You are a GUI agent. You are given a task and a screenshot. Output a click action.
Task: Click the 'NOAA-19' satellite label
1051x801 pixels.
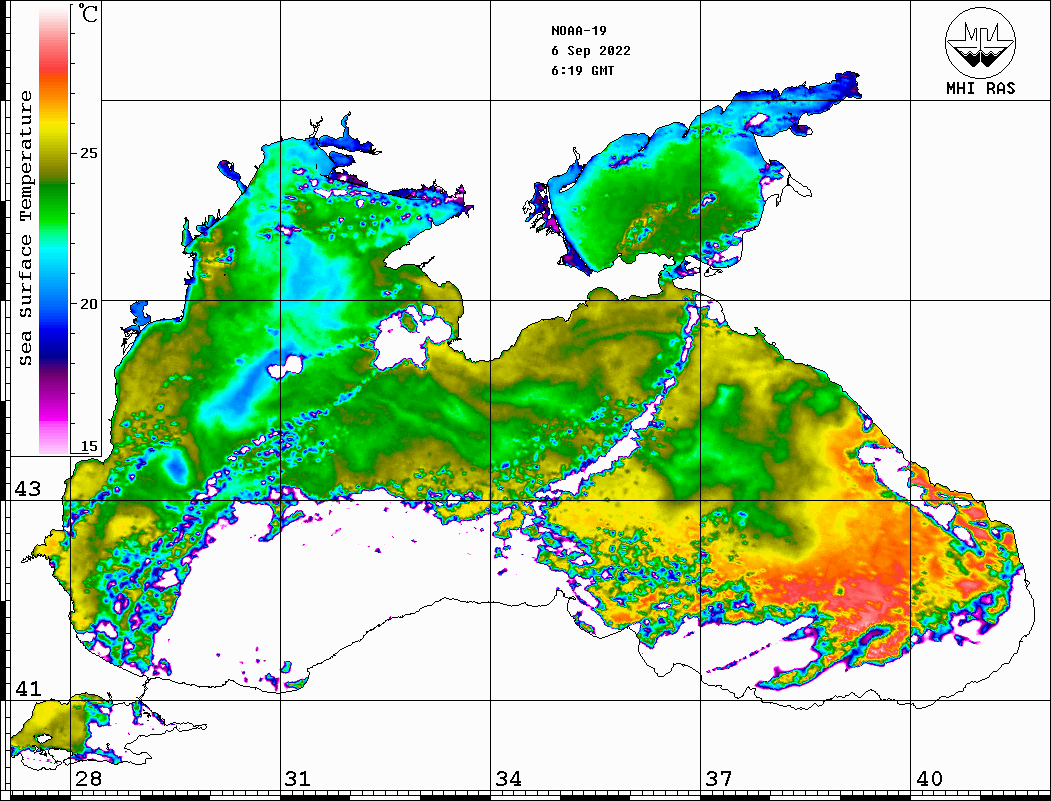[x=578, y=31]
